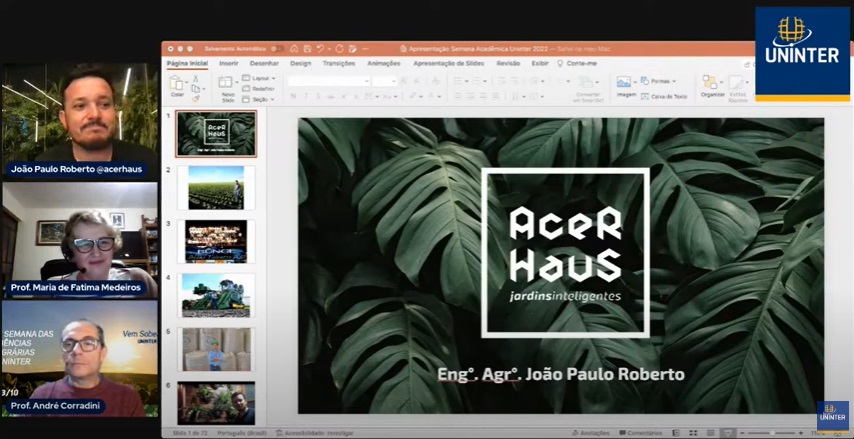Click Anotações in the status bar

click(590, 433)
